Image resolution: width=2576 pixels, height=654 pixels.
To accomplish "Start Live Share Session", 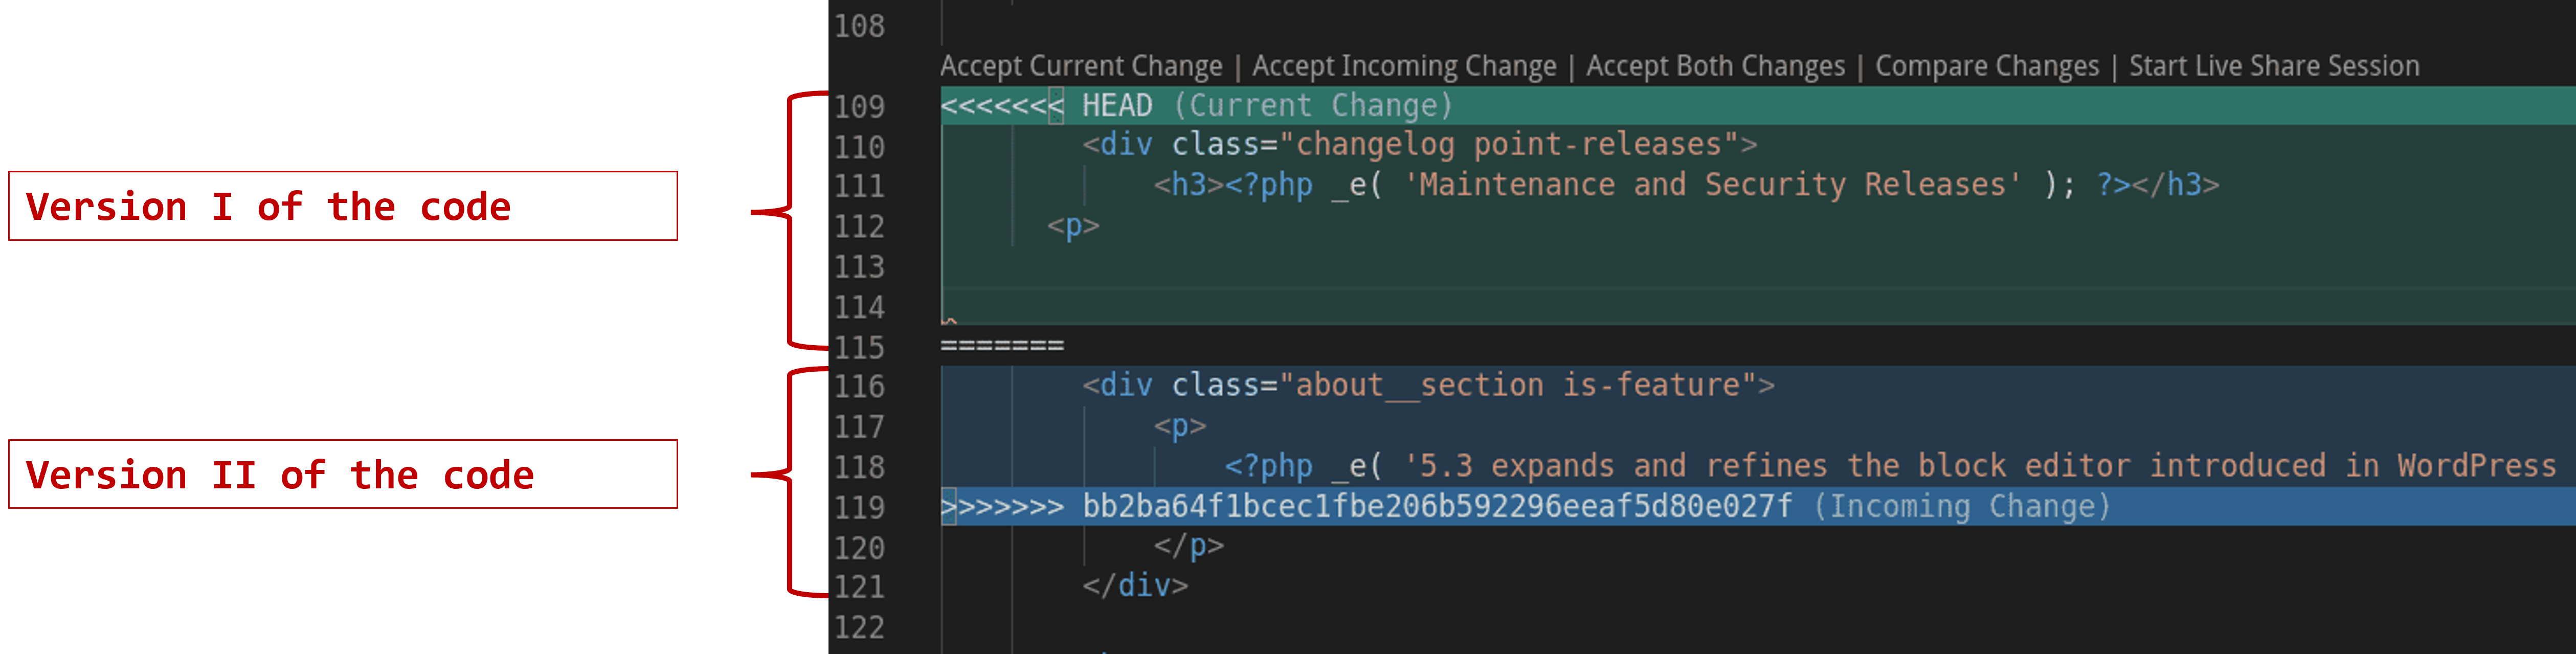I will click(2273, 66).
